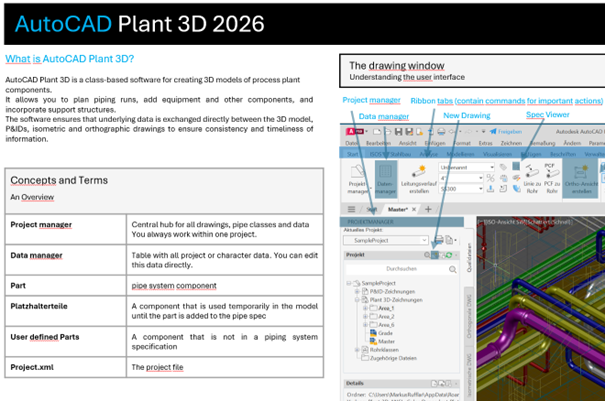Open the Projektmanager ribbon tool
The height and width of the screenshot is (401, 605).
click(358, 179)
